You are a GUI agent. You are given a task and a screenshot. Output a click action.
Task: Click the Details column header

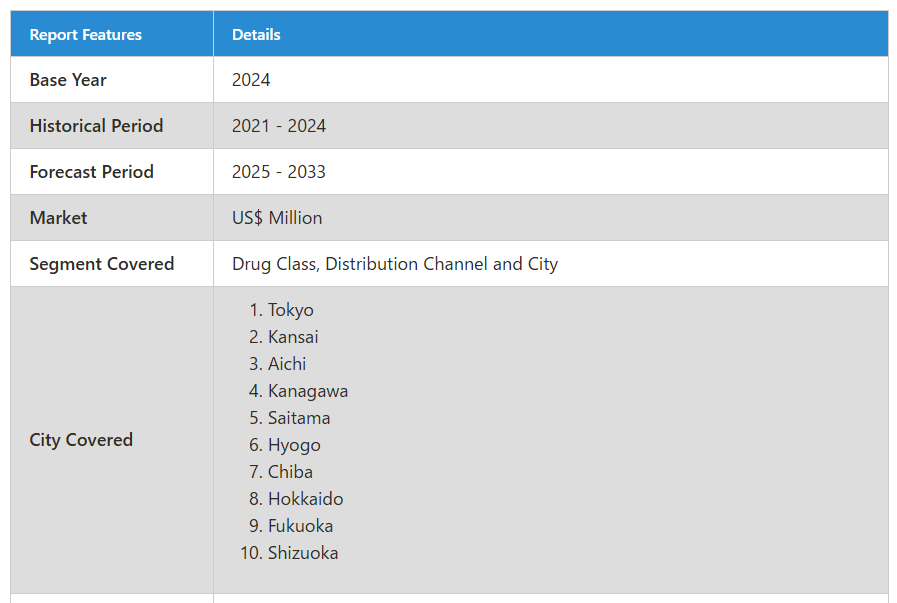tap(551, 34)
